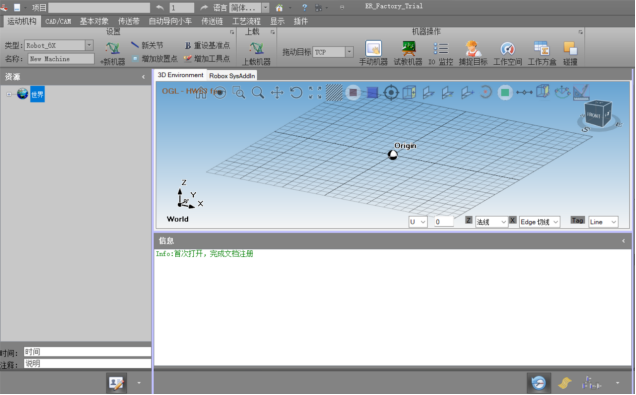This screenshot has height=395, width=636.
Task: Toggle the X checkbox beside Edge 切线
Action: [513, 220]
